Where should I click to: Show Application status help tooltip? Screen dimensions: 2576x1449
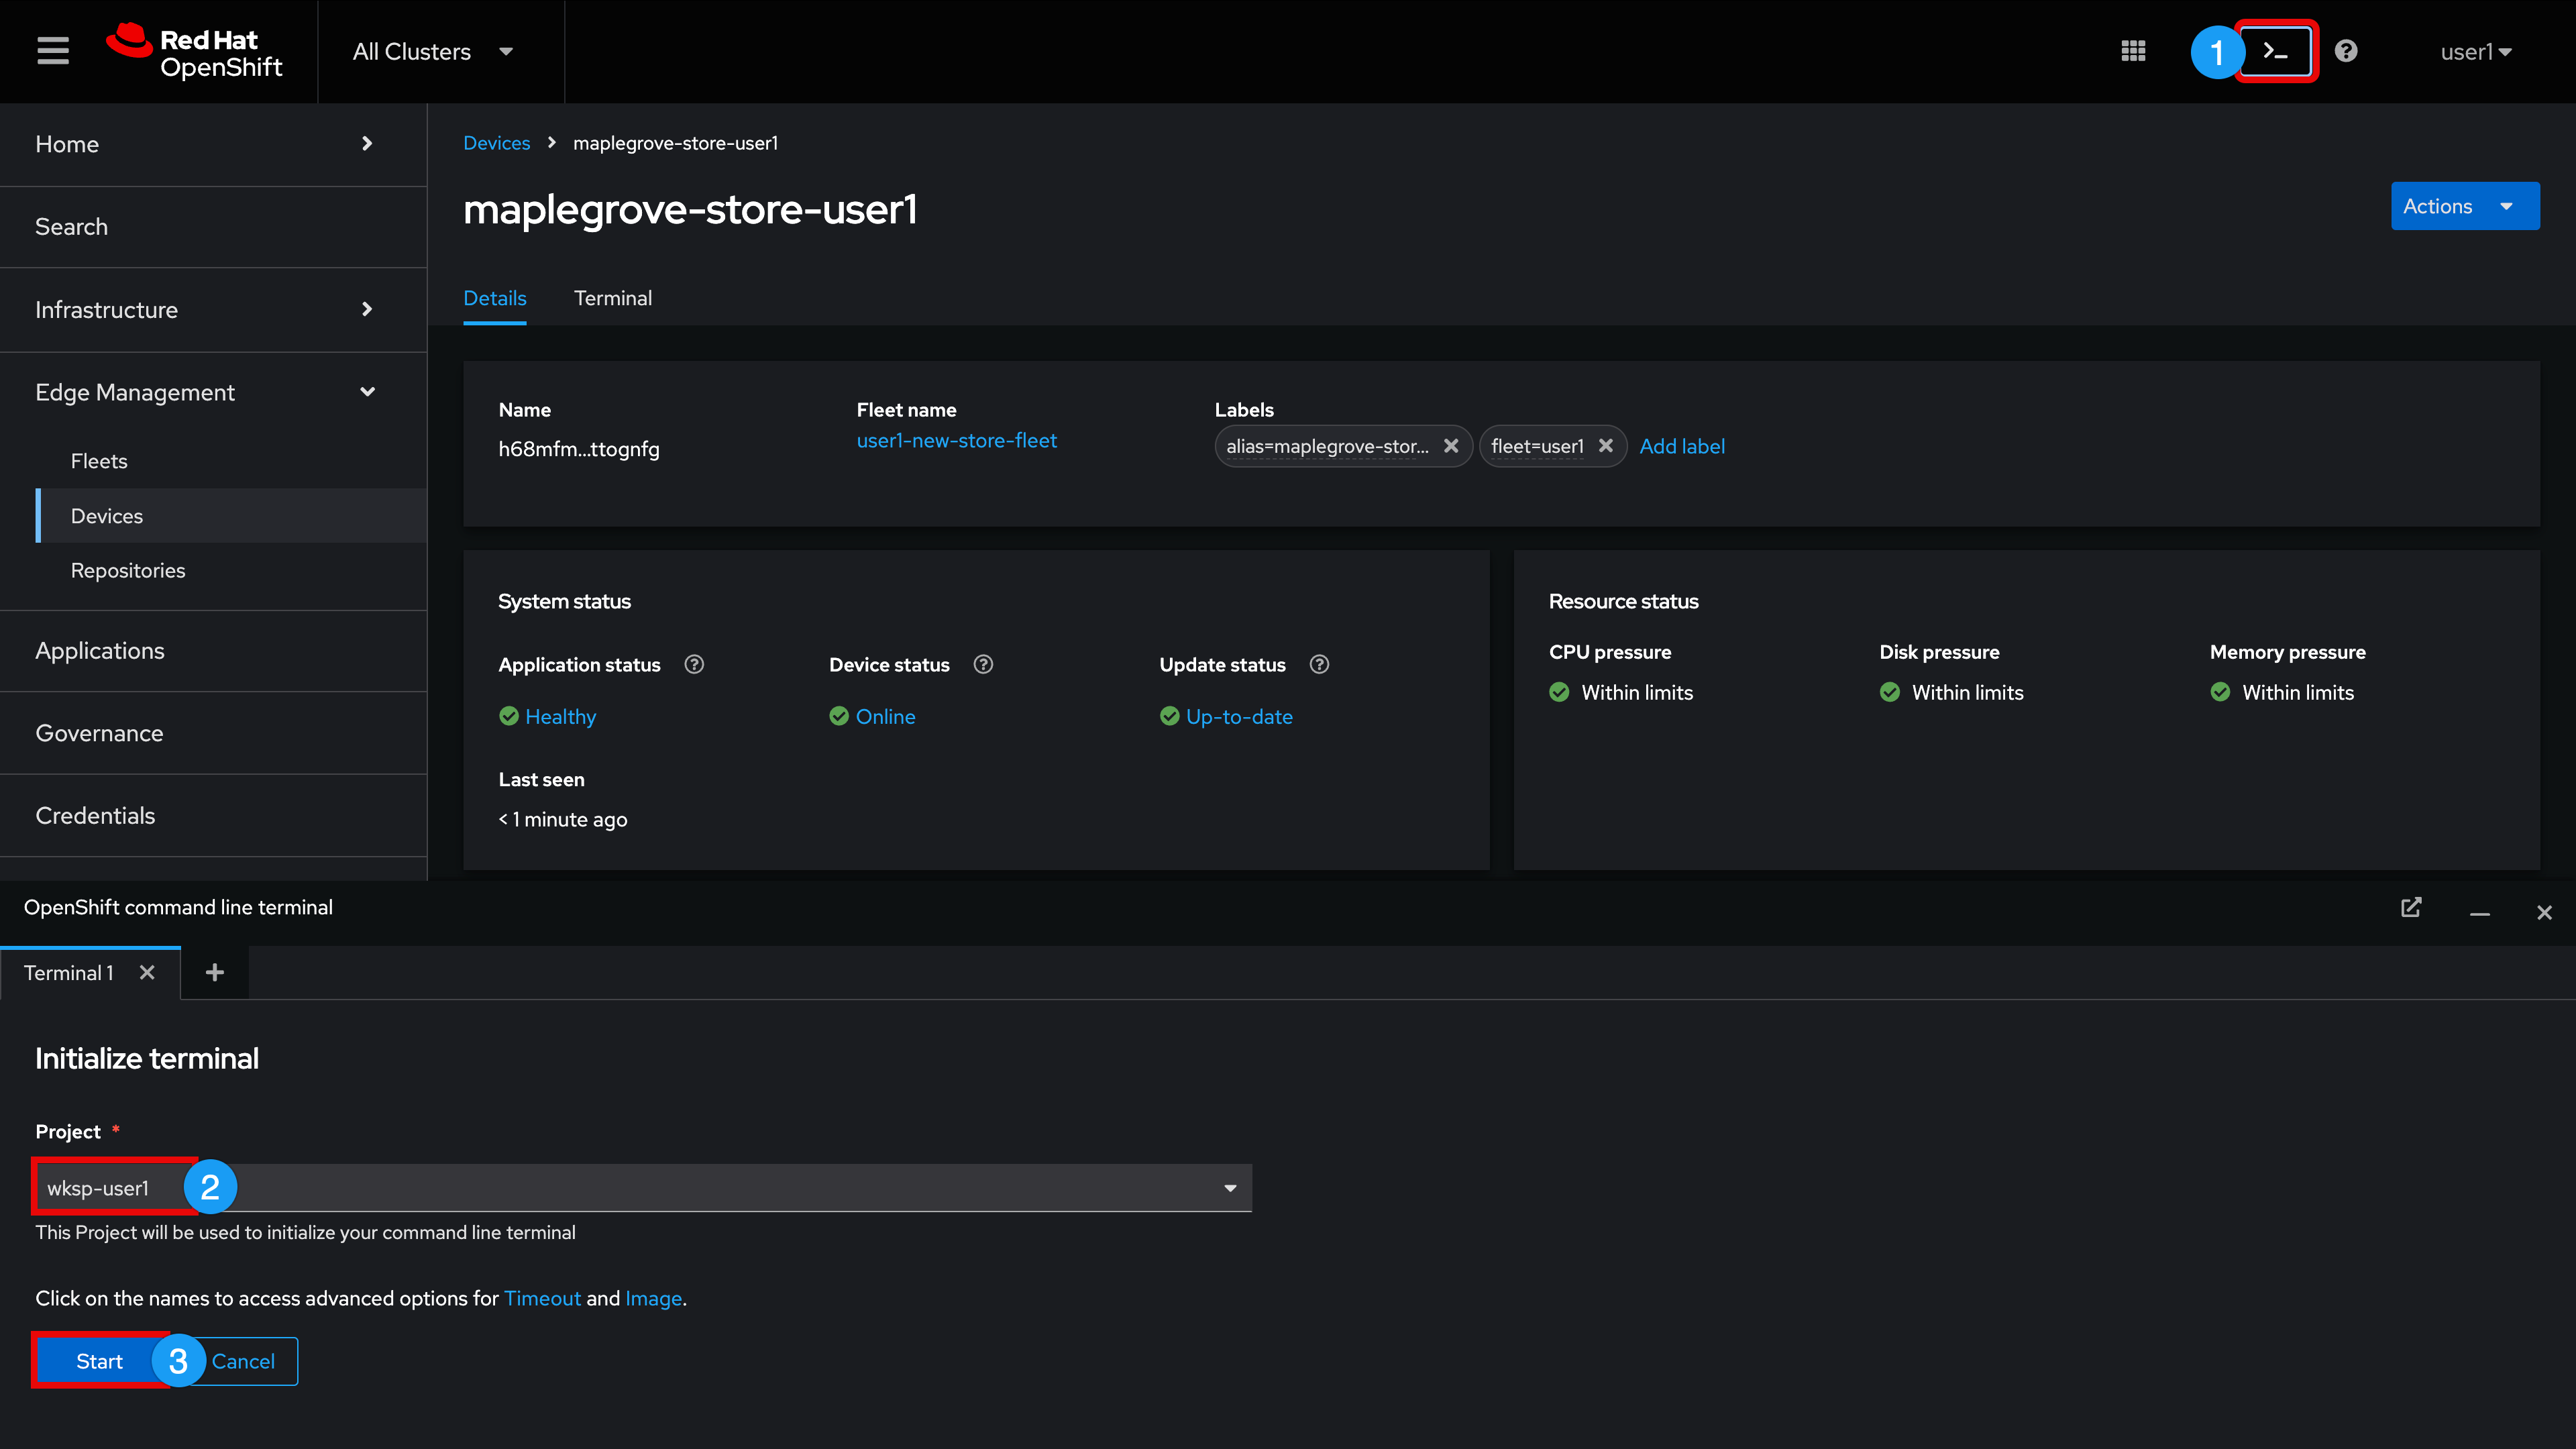tap(694, 664)
